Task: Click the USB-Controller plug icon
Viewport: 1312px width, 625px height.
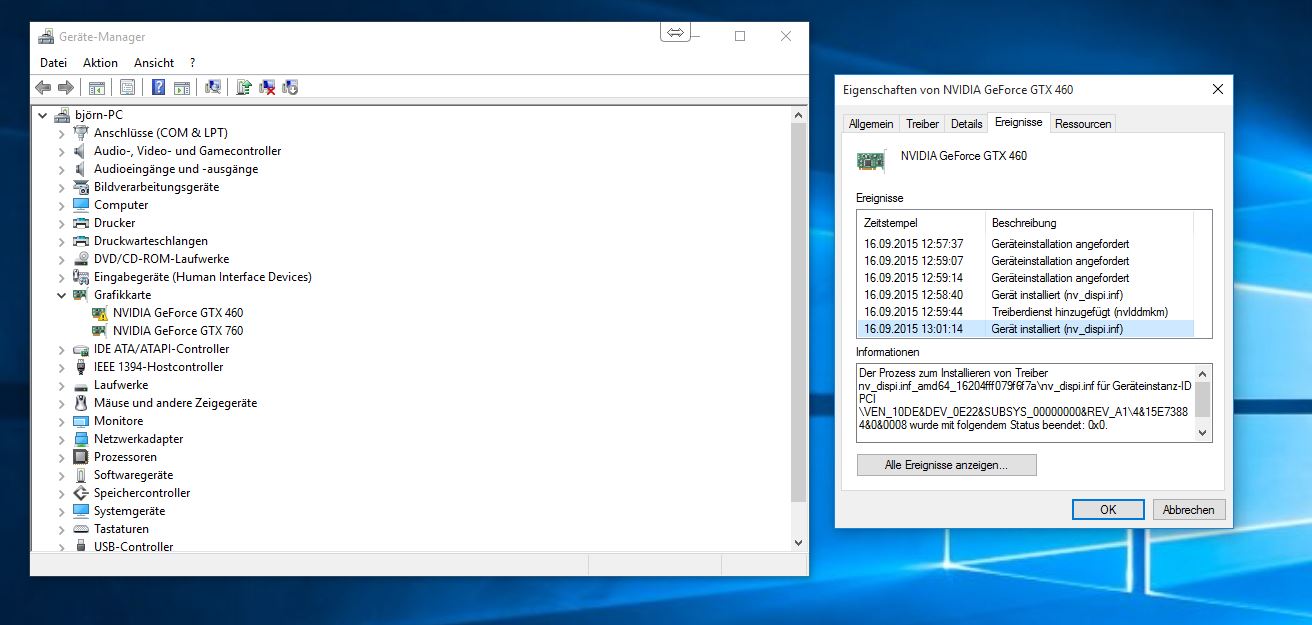Action: [81, 547]
